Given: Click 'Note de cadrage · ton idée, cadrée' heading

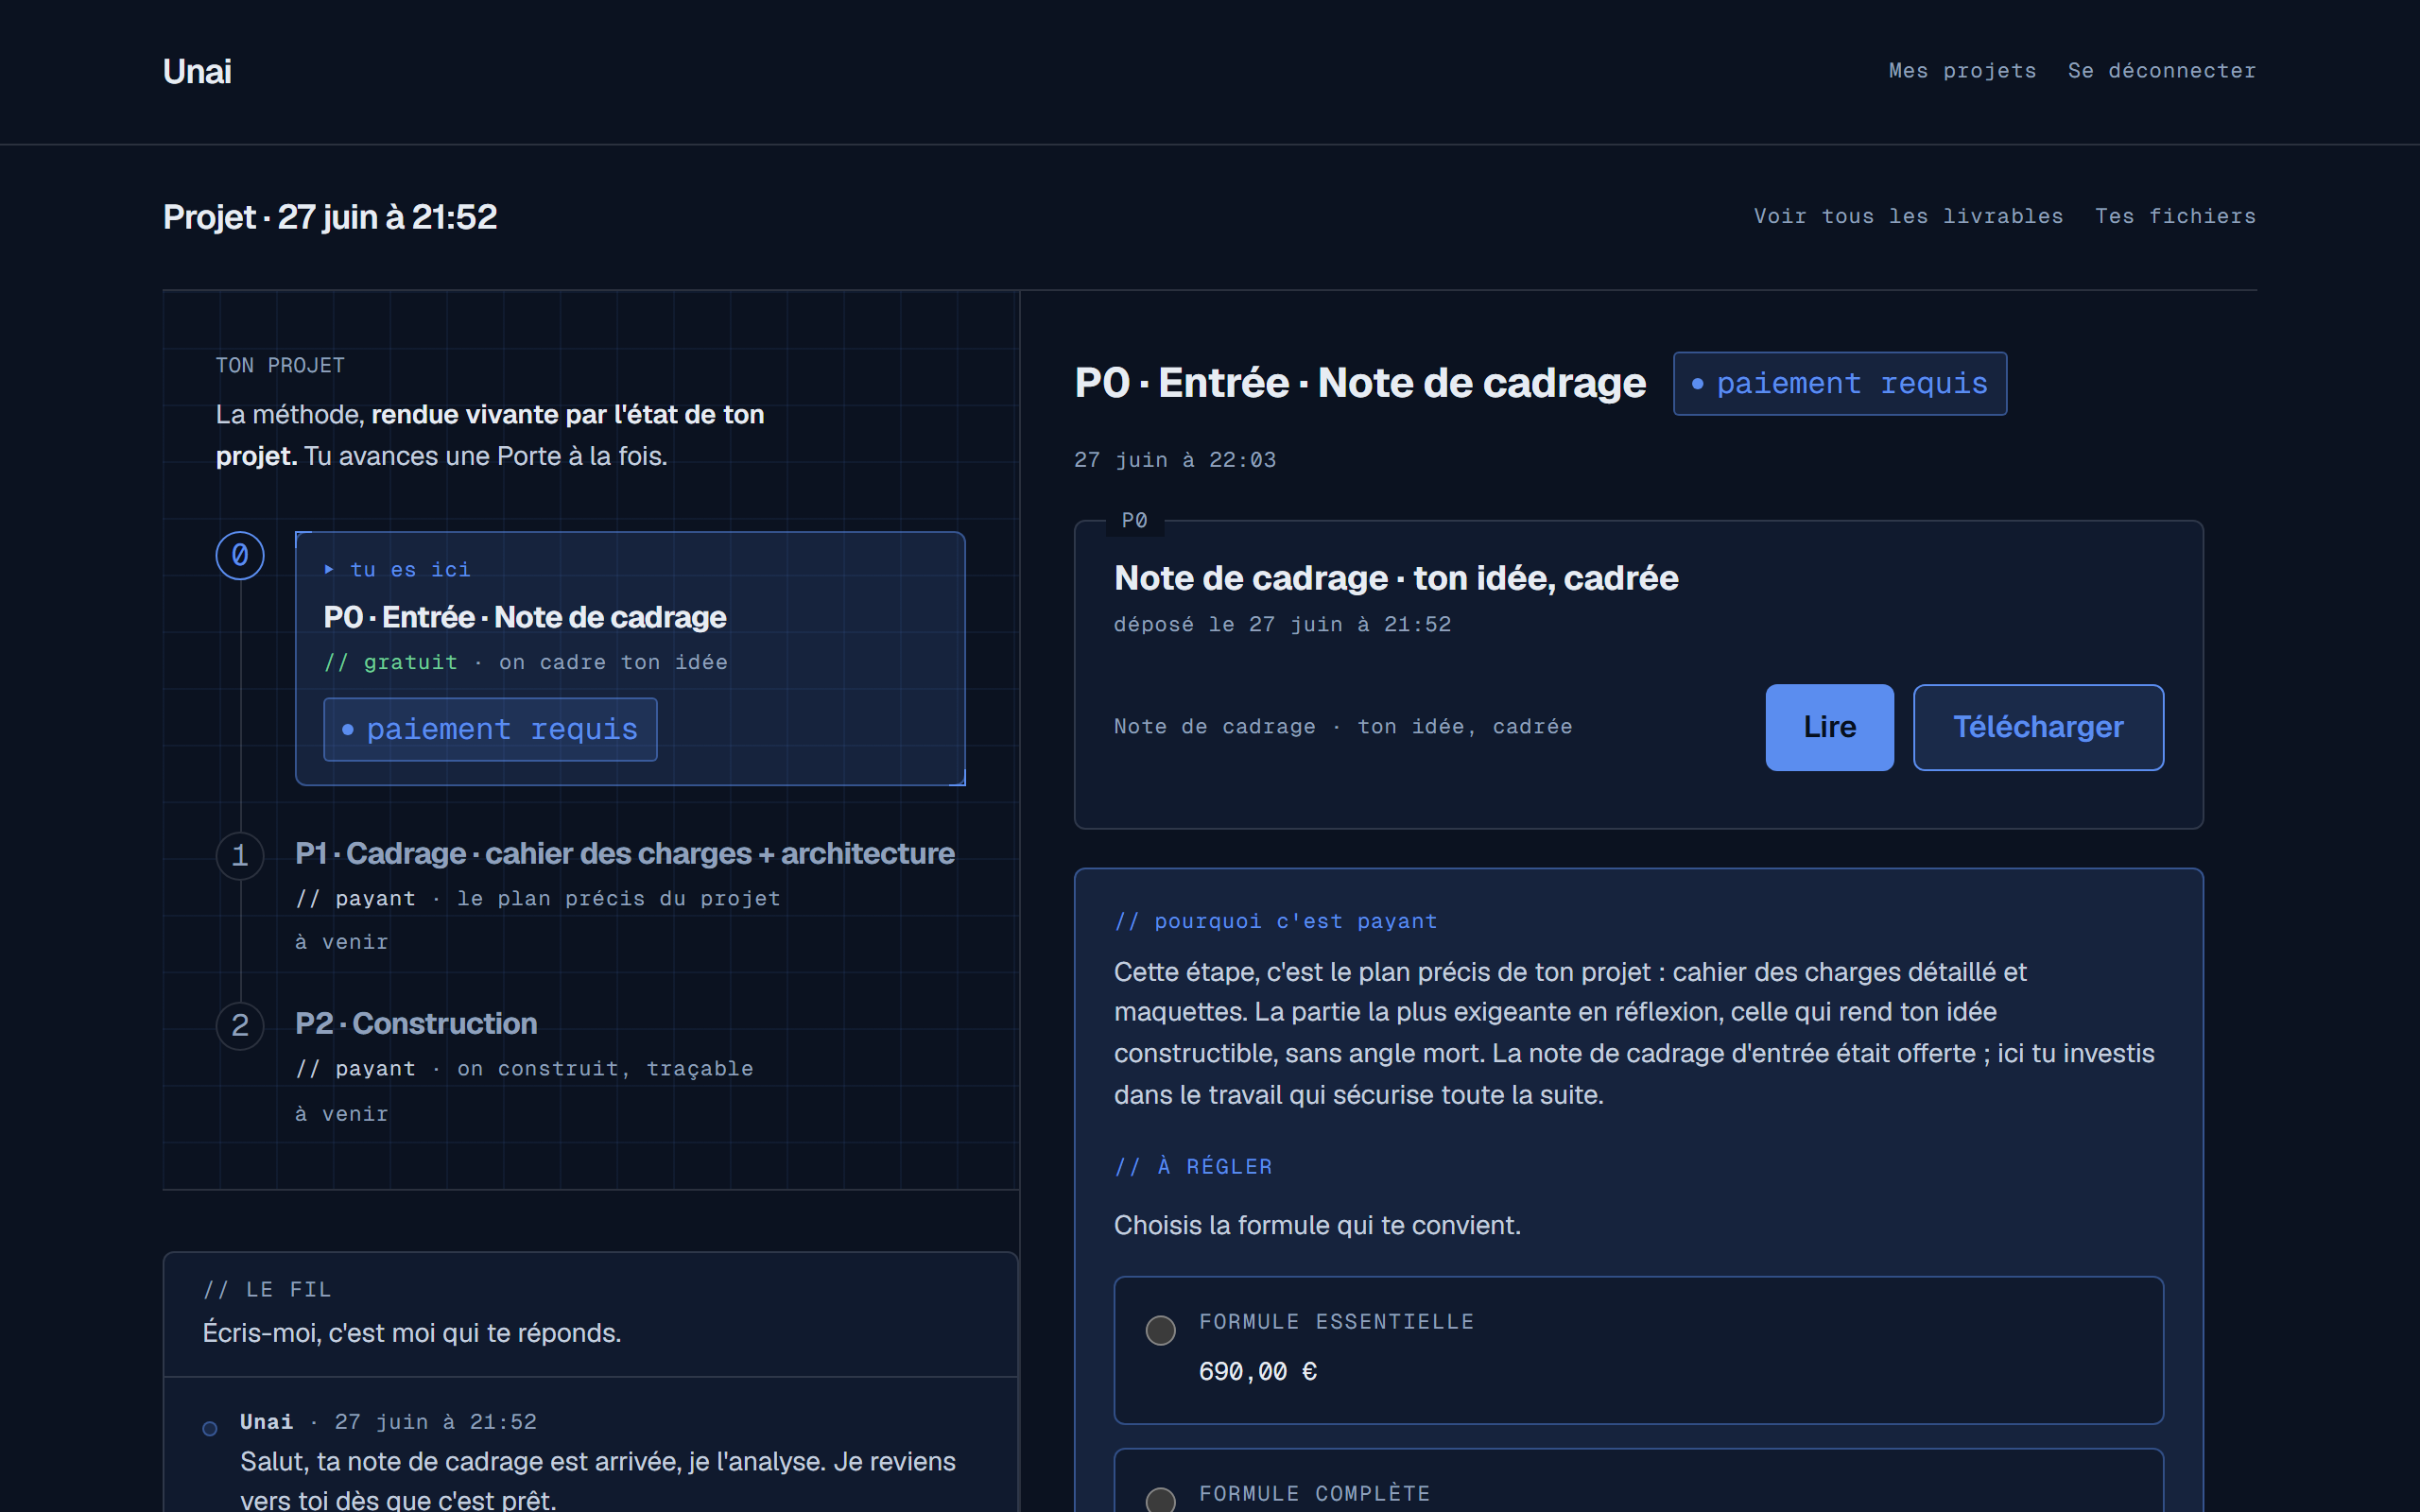Looking at the screenshot, I should [1396, 578].
